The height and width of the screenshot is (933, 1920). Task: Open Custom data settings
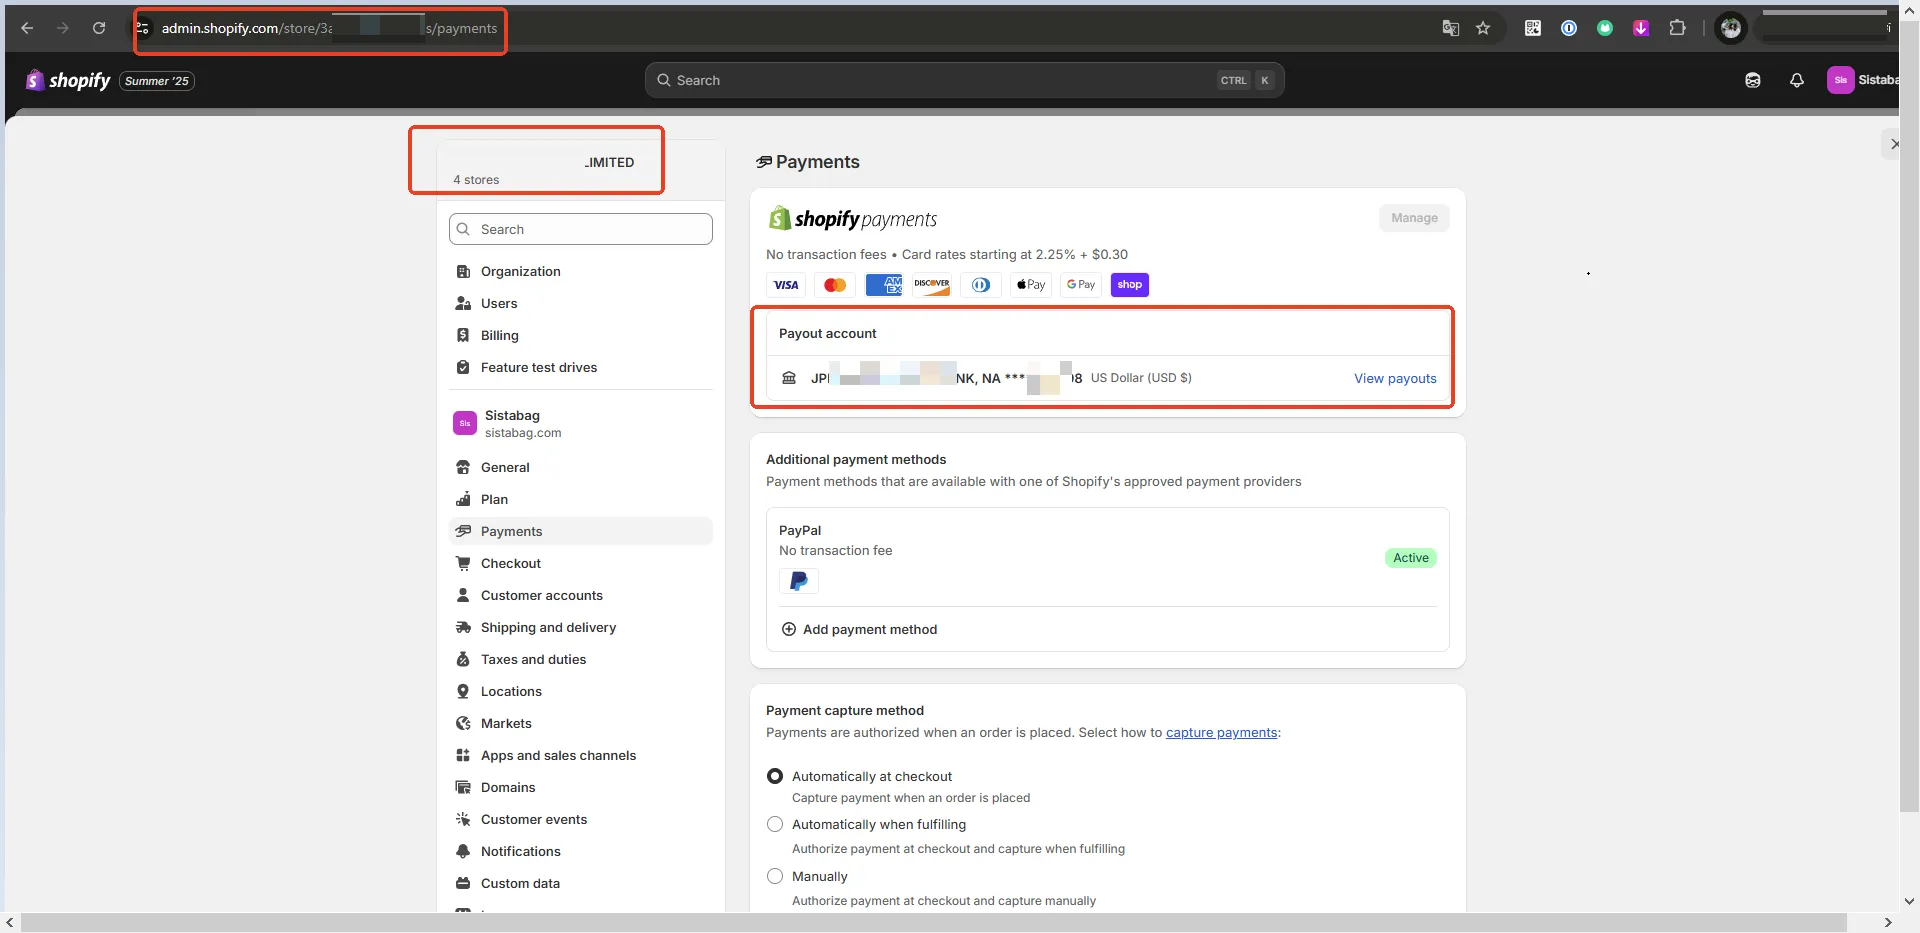(581, 883)
